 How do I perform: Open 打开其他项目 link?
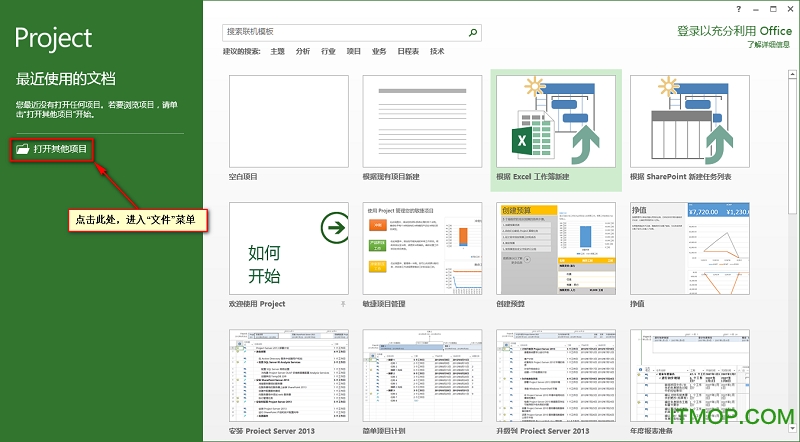point(52,149)
